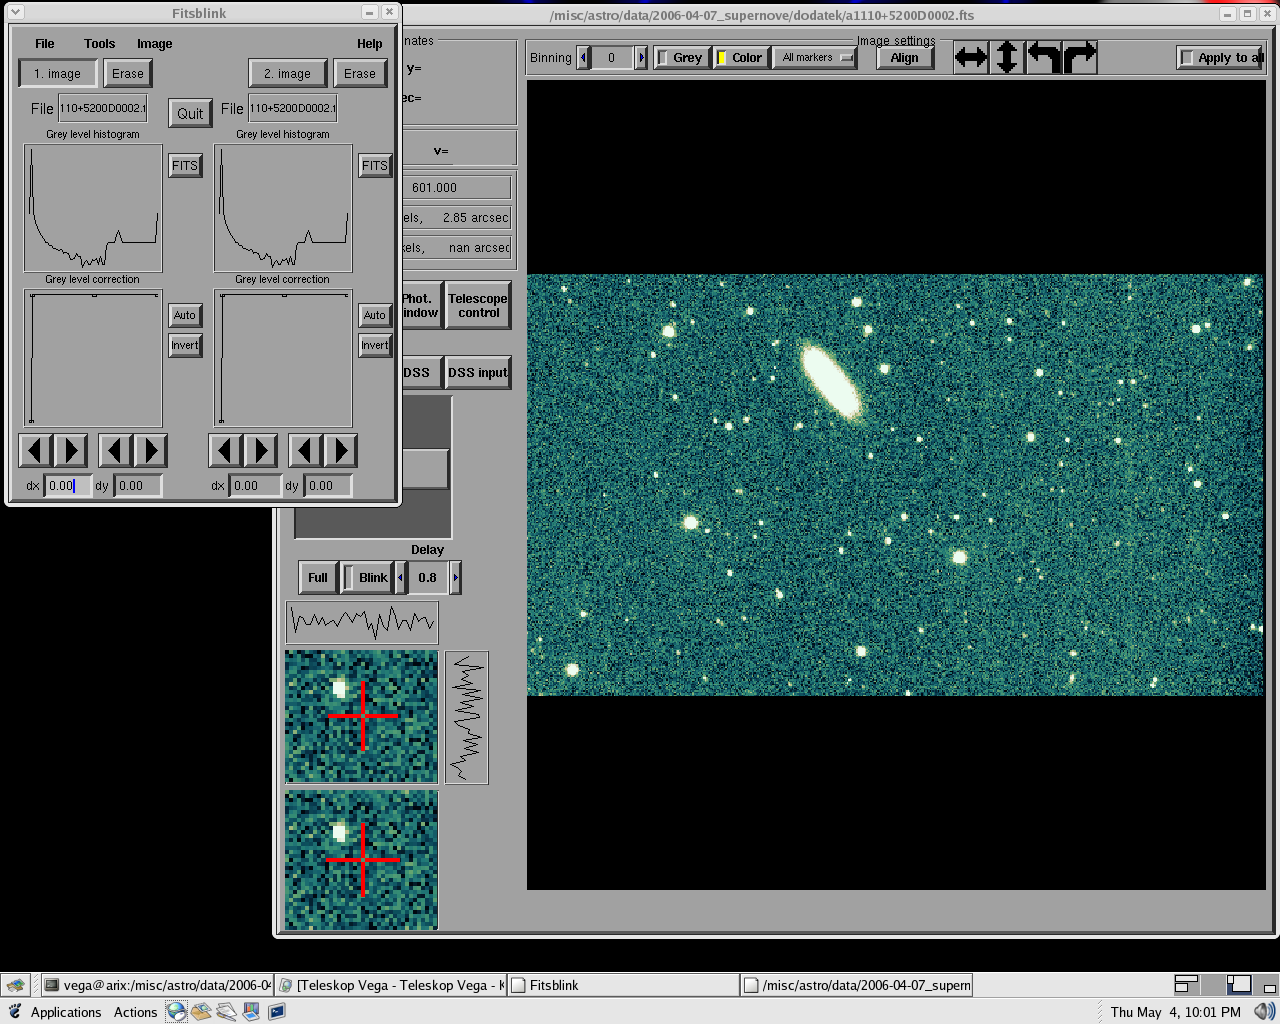Shift first image right with dx arrow

70,451
